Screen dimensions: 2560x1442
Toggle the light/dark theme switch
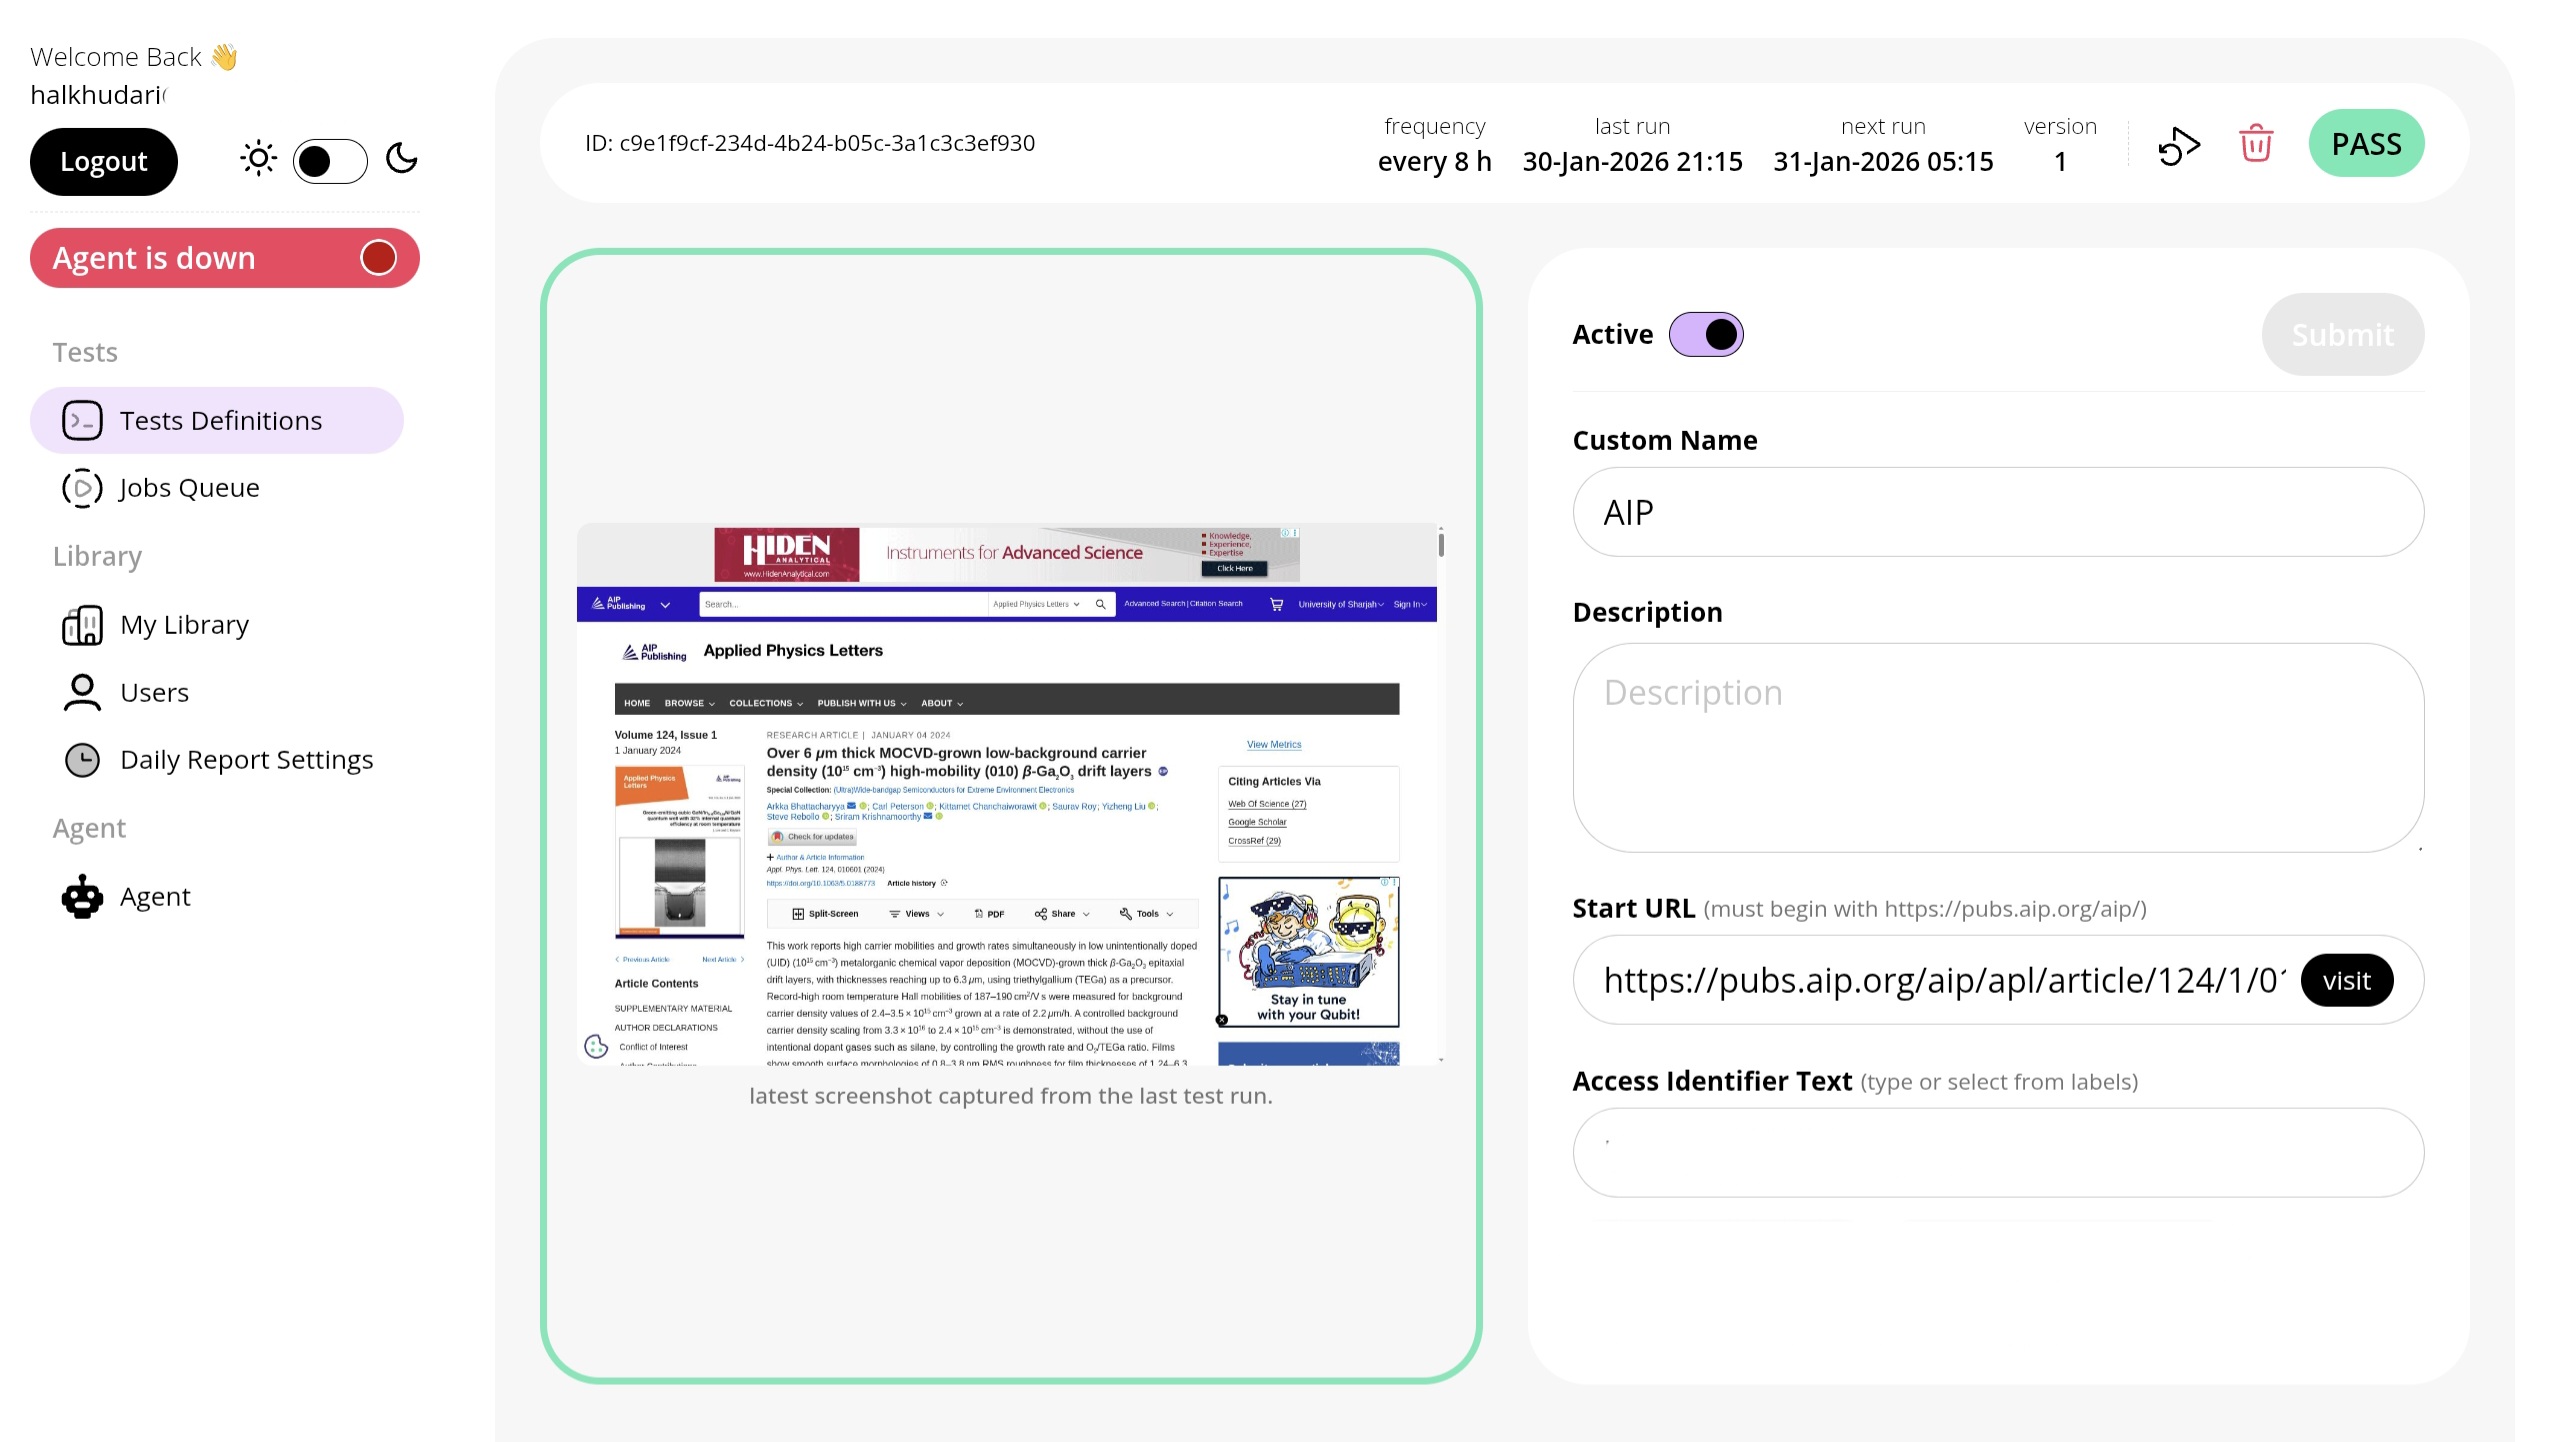click(x=330, y=161)
